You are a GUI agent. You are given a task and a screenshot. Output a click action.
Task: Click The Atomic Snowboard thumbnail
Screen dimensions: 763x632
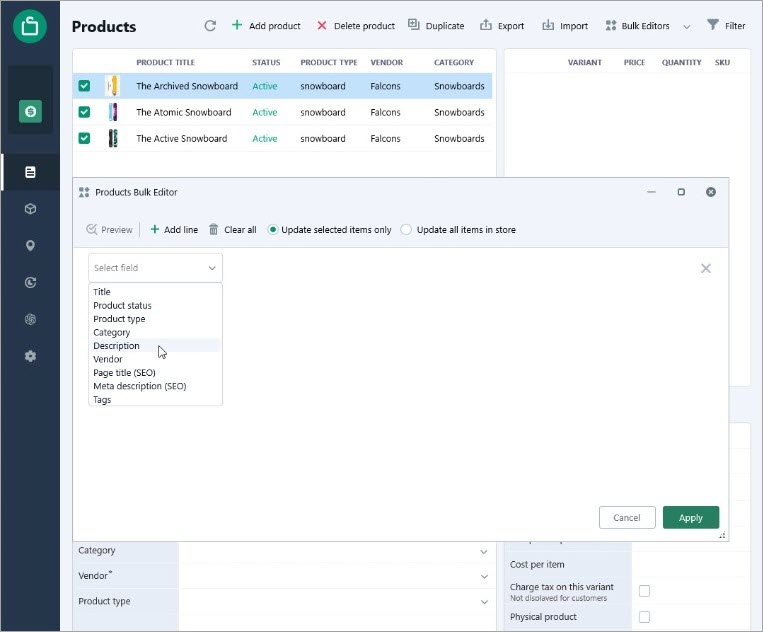pos(113,112)
